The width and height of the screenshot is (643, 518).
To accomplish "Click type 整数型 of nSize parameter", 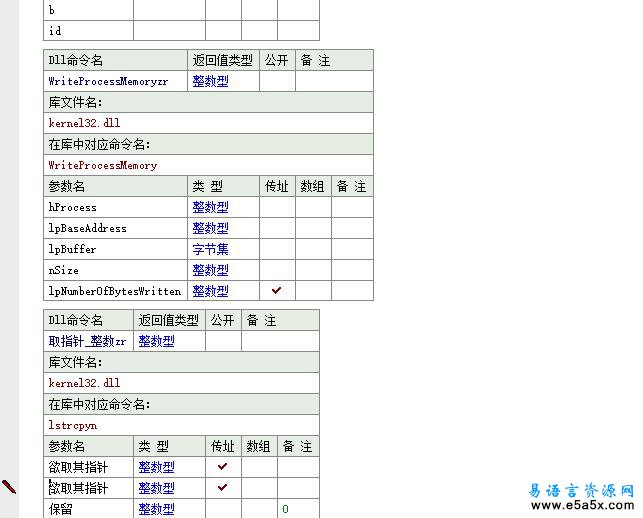I will (x=210, y=270).
